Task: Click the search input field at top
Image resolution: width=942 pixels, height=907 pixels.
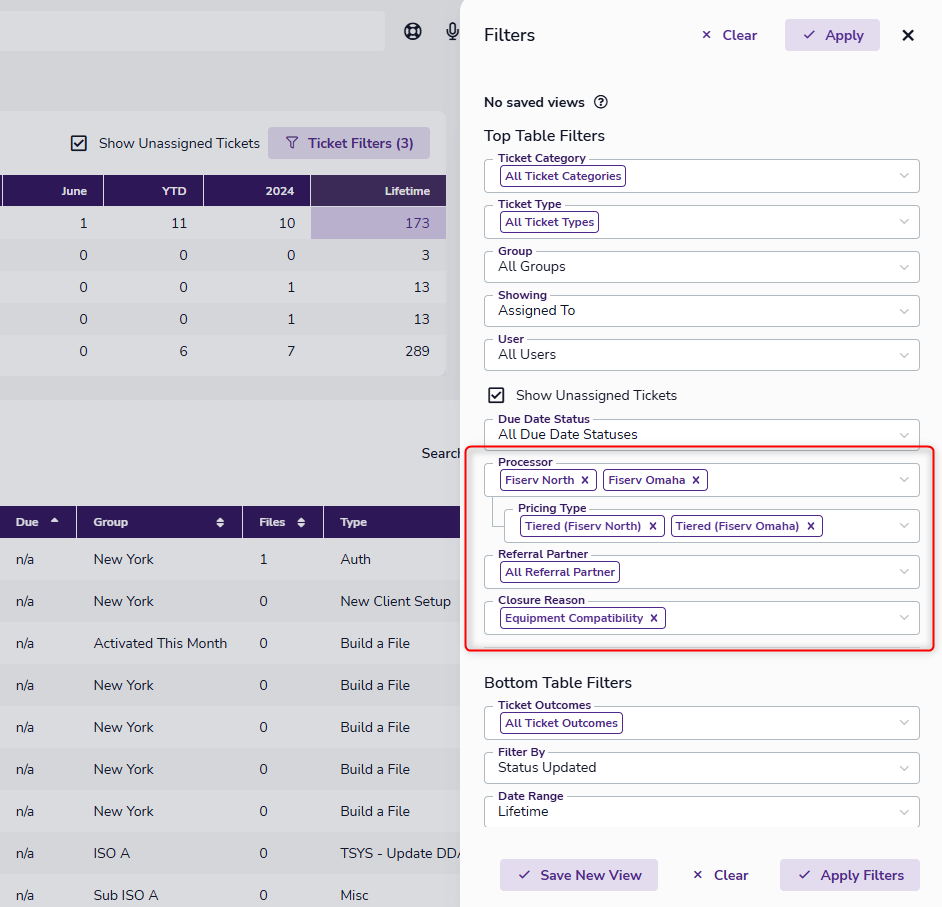Action: click(192, 31)
